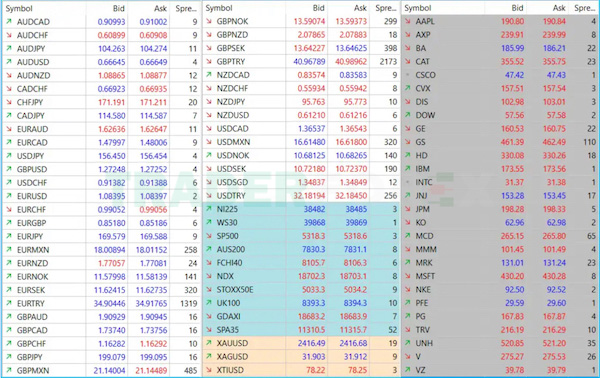
Task: Click the up arrow icon beside AUDJPY
Action: point(9,48)
